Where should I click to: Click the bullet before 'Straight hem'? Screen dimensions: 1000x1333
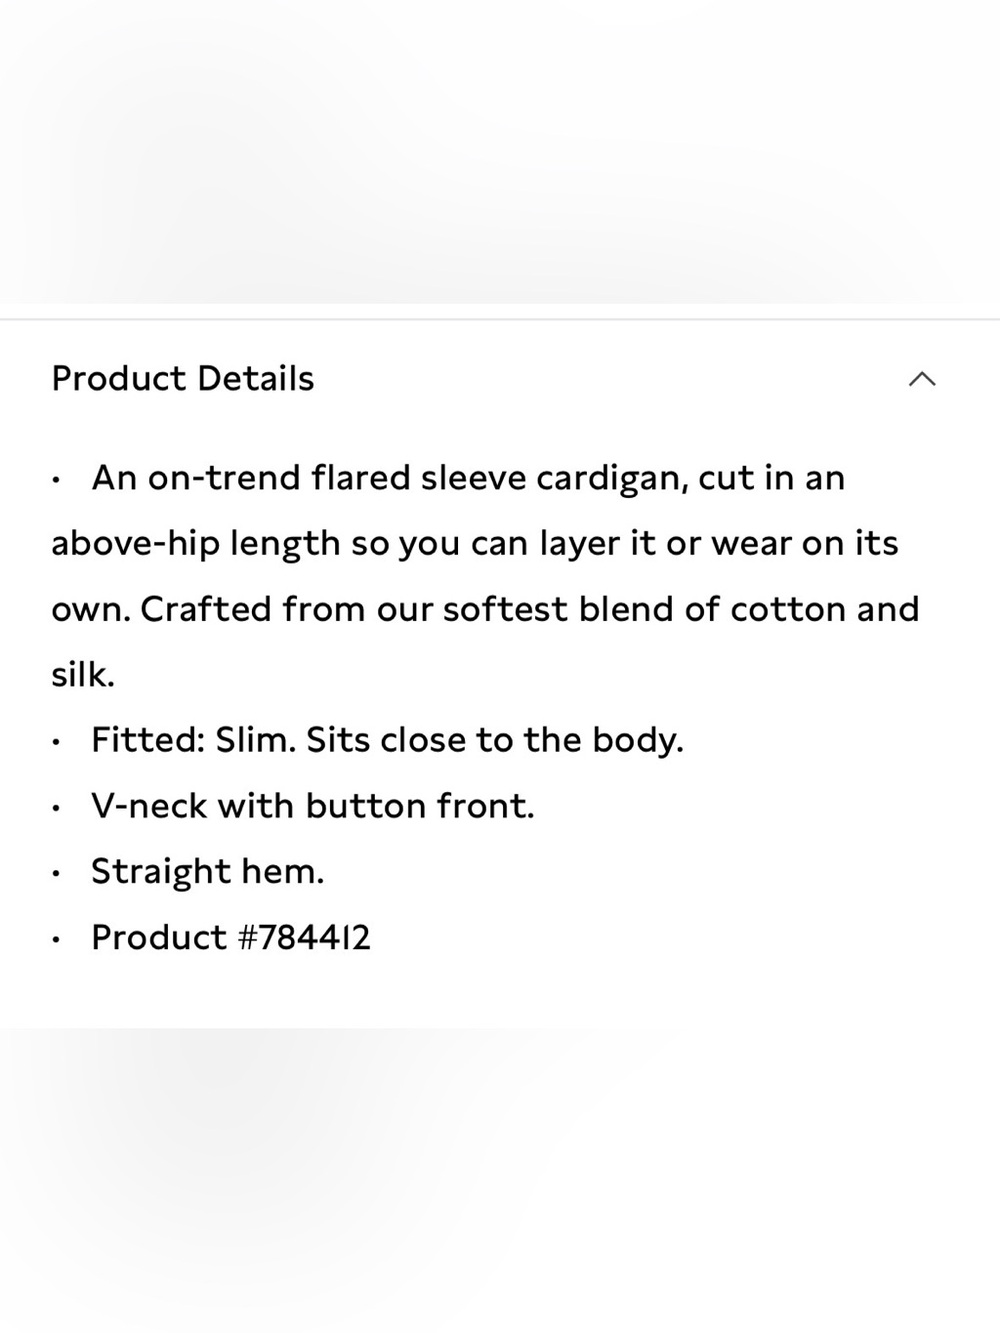[x=60, y=874]
